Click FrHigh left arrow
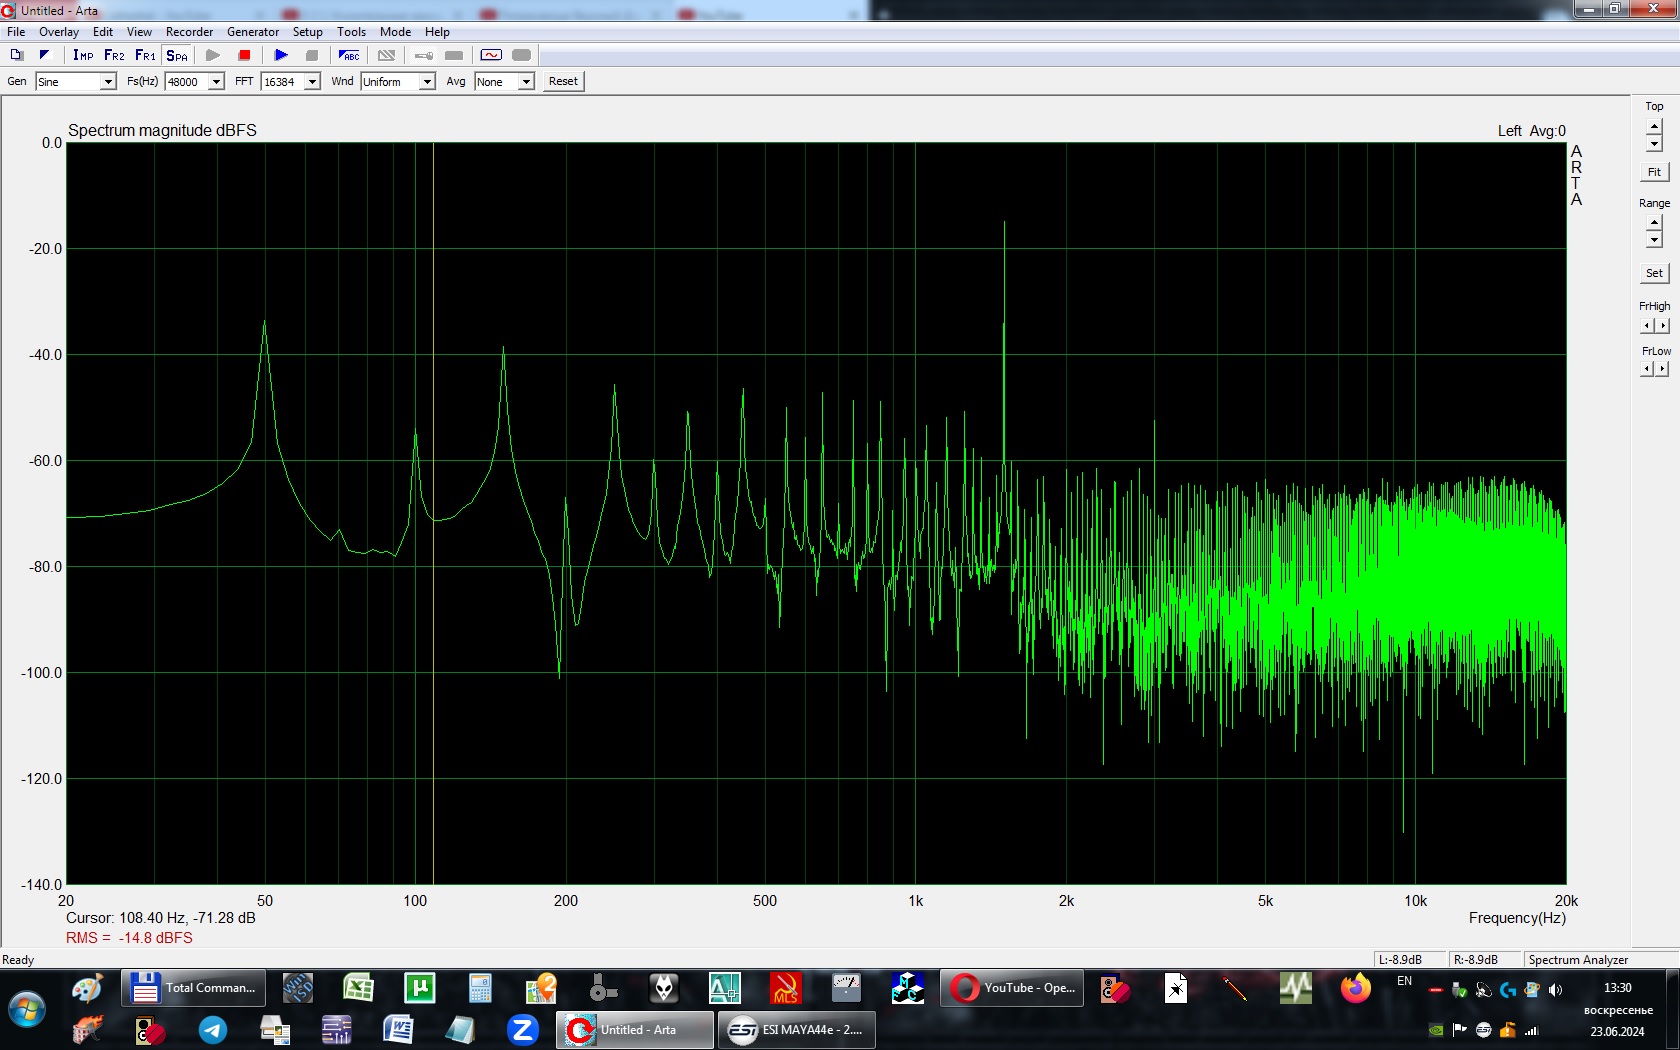This screenshot has width=1680, height=1050. 1647,326
